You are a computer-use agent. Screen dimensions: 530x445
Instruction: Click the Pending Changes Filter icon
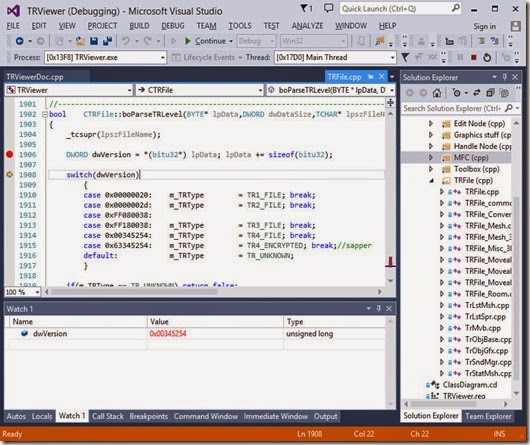pos(456,93)
